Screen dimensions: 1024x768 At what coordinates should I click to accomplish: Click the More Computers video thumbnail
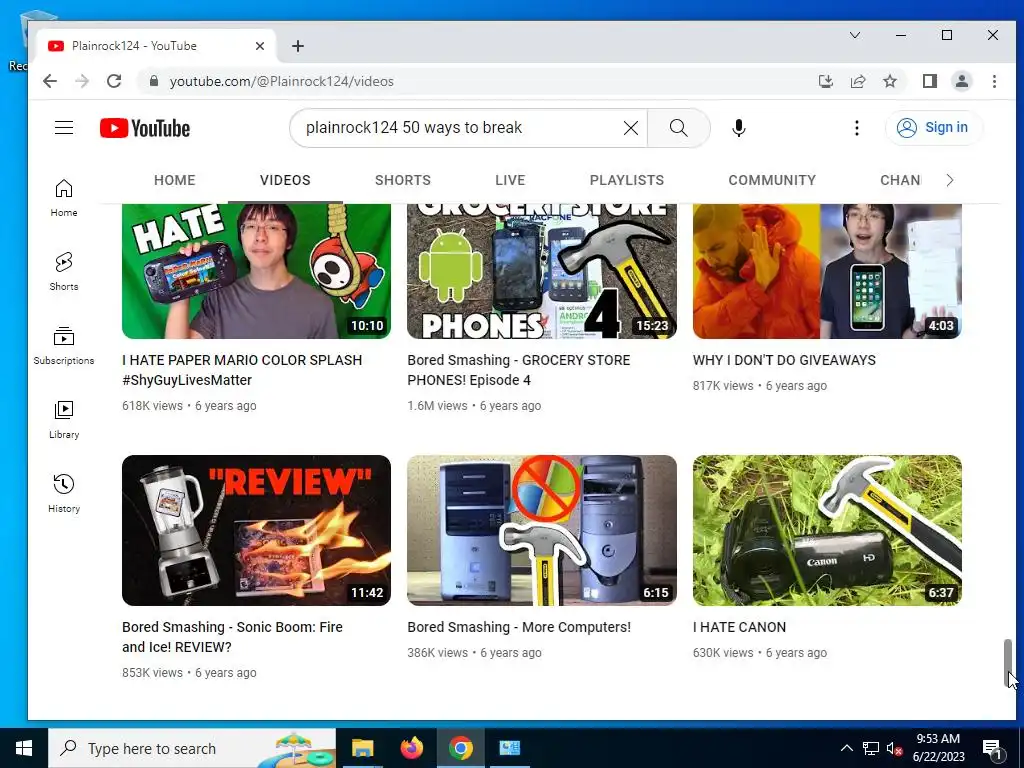541,530
